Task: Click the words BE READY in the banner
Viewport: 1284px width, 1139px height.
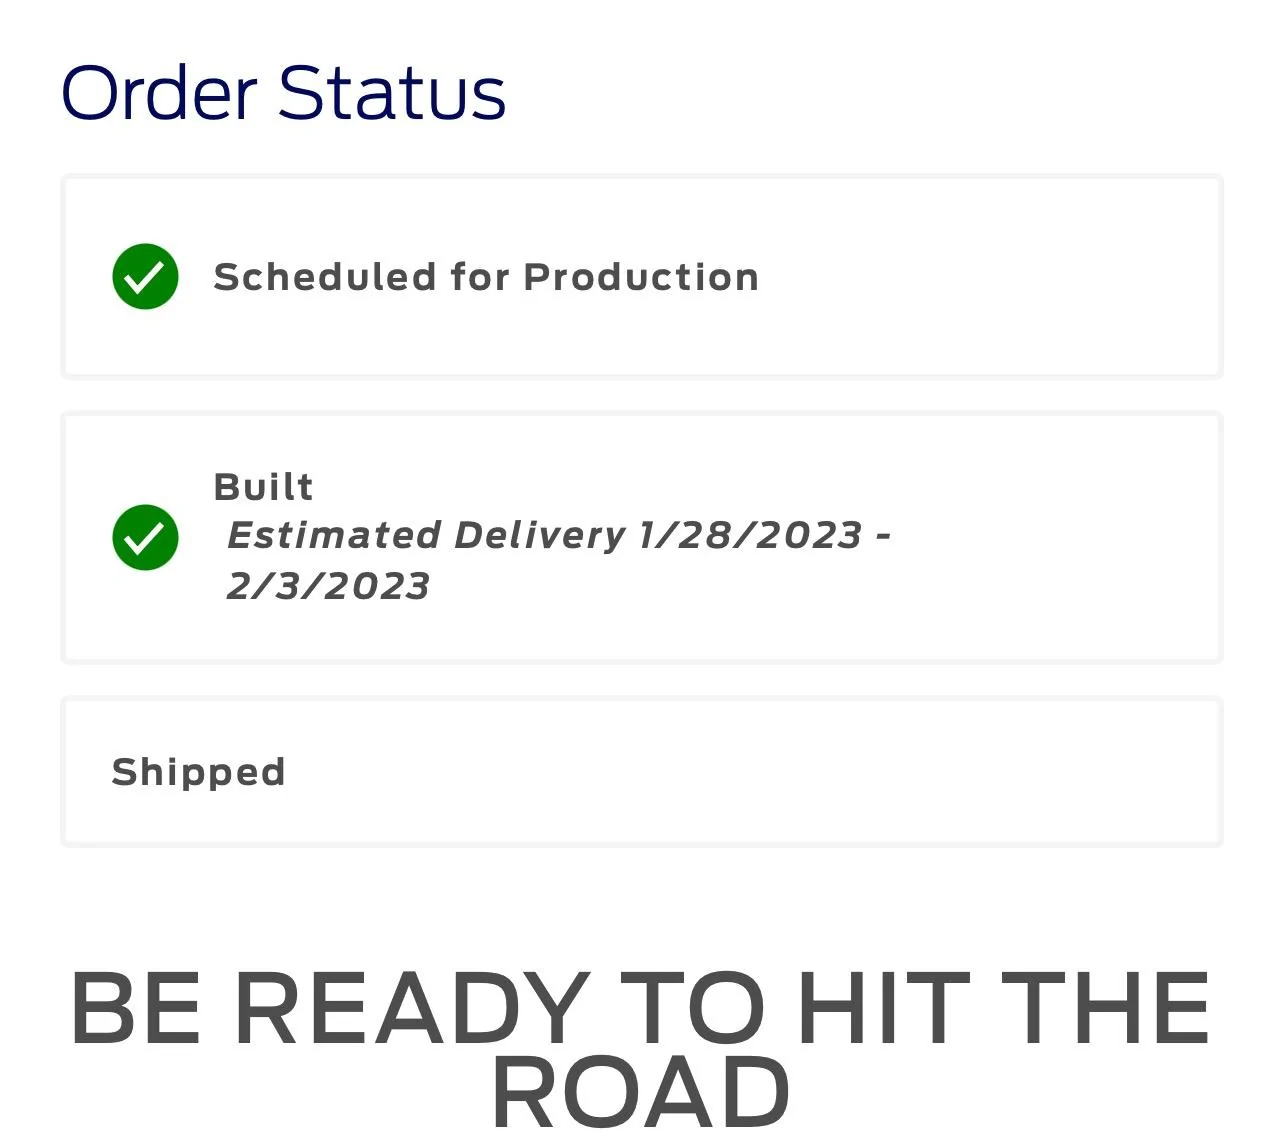Action: coord(330,1009)
